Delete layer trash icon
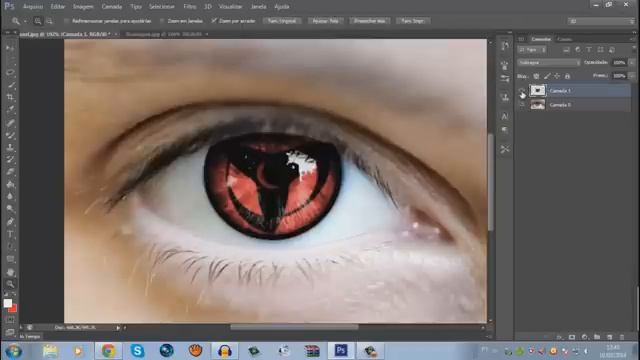 tap(622, 337)
